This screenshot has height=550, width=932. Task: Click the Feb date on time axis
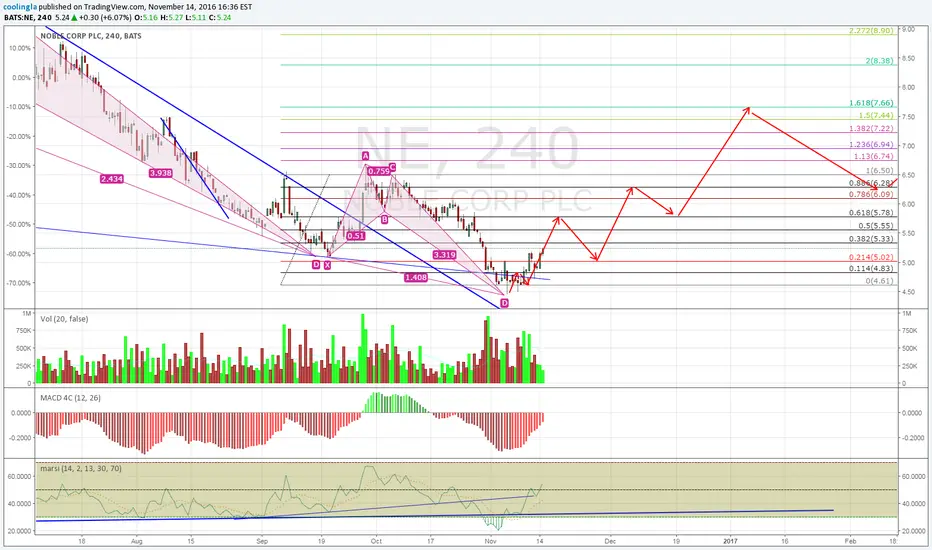(x=851, y=542)
